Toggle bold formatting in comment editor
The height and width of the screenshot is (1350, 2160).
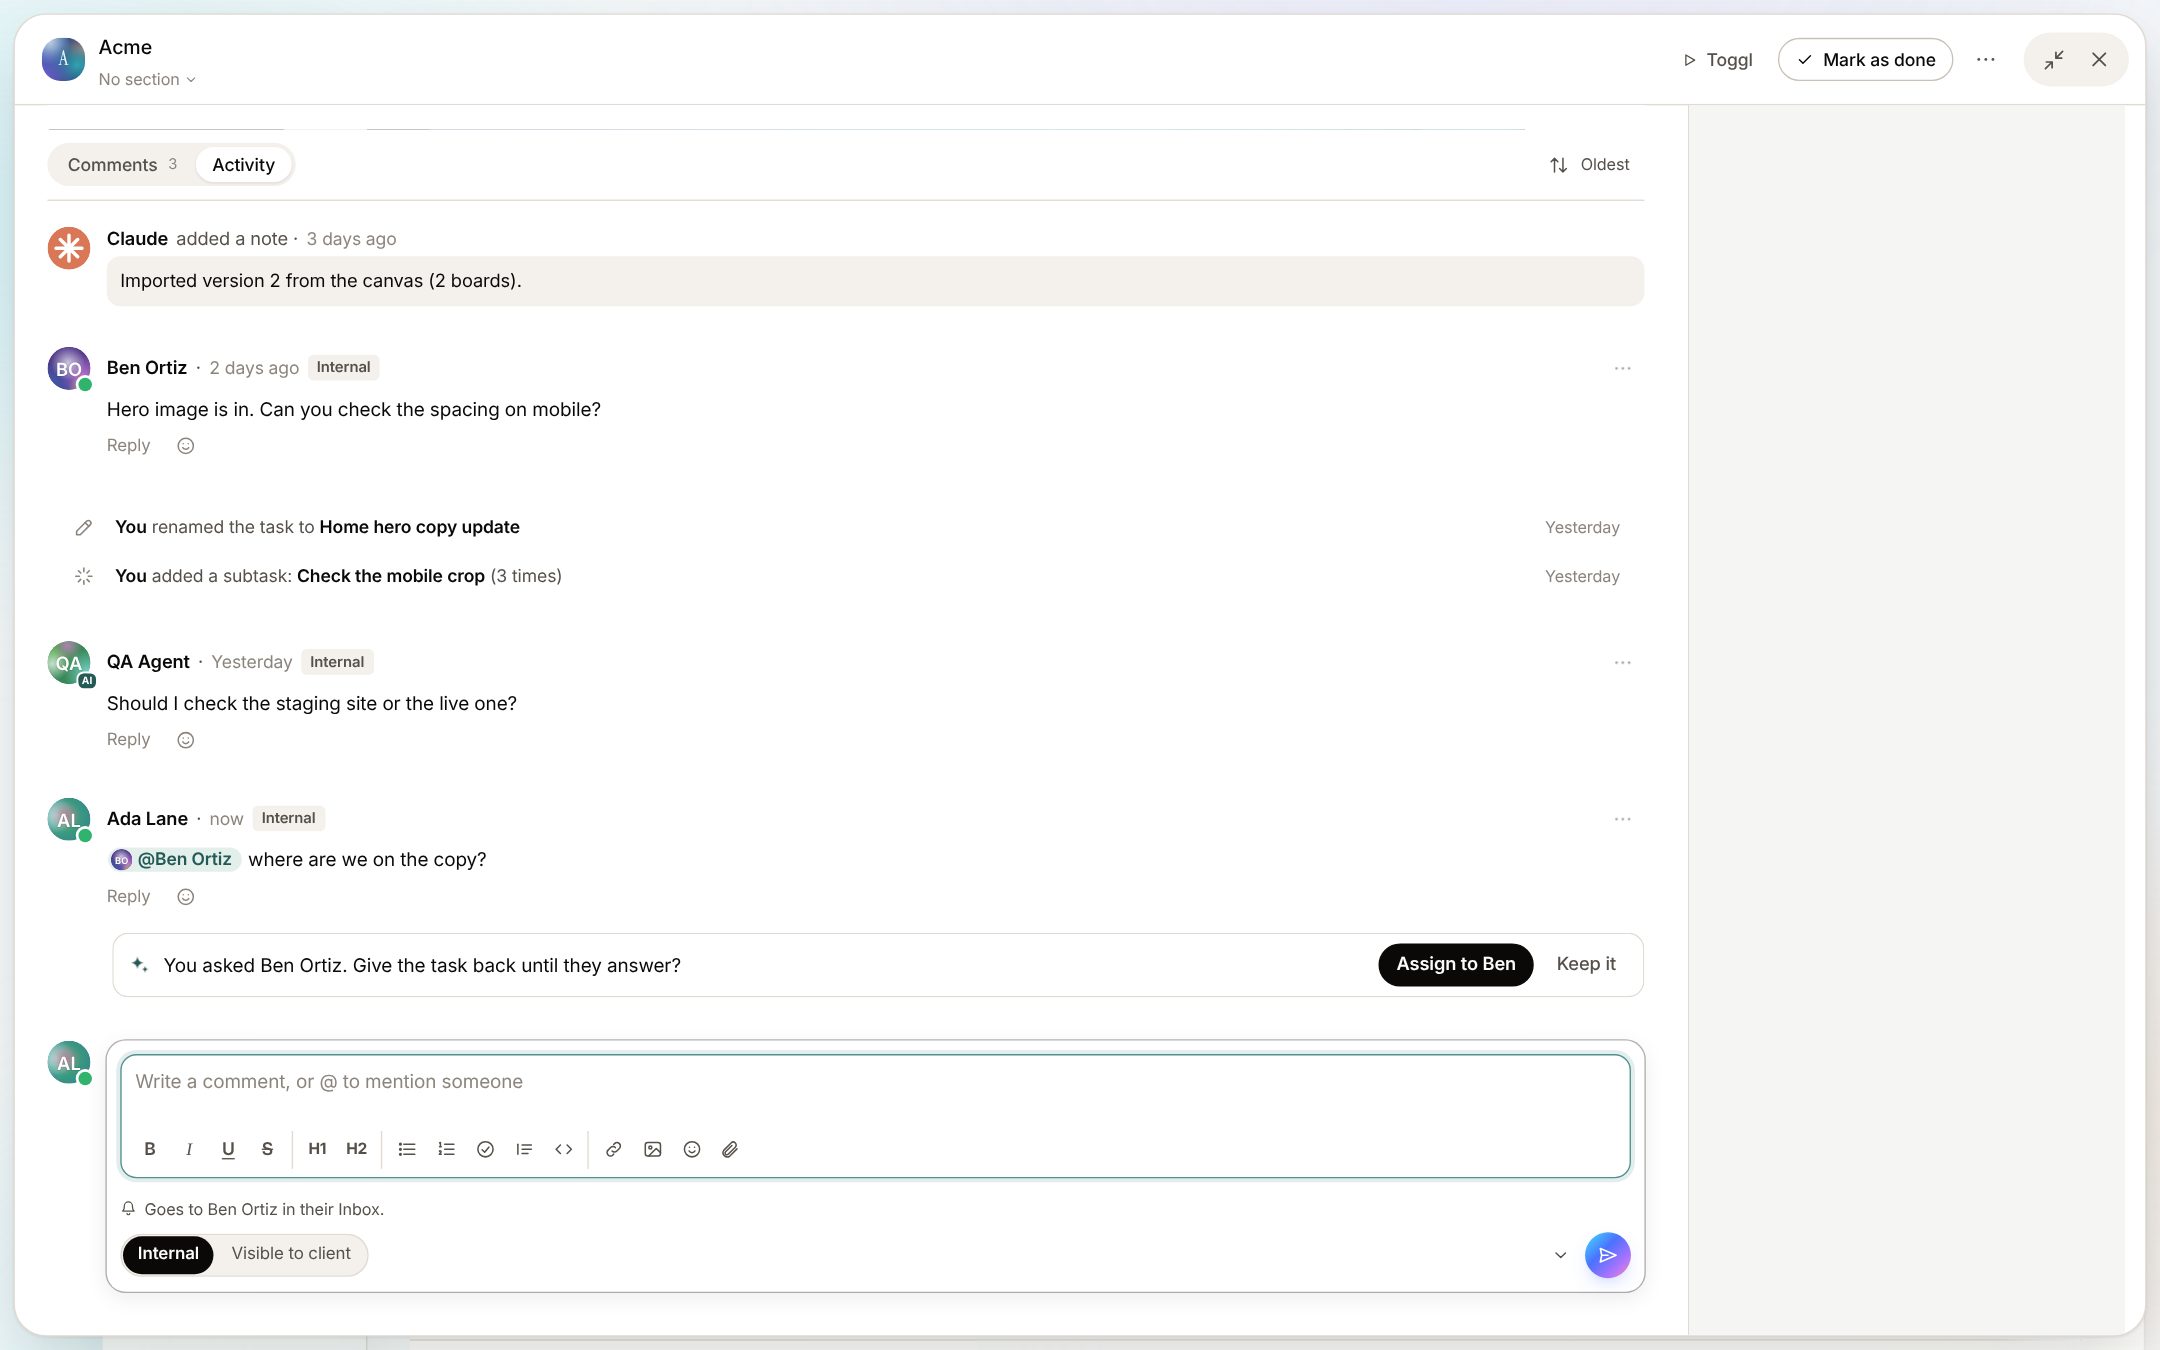[x=150, y=1149]
